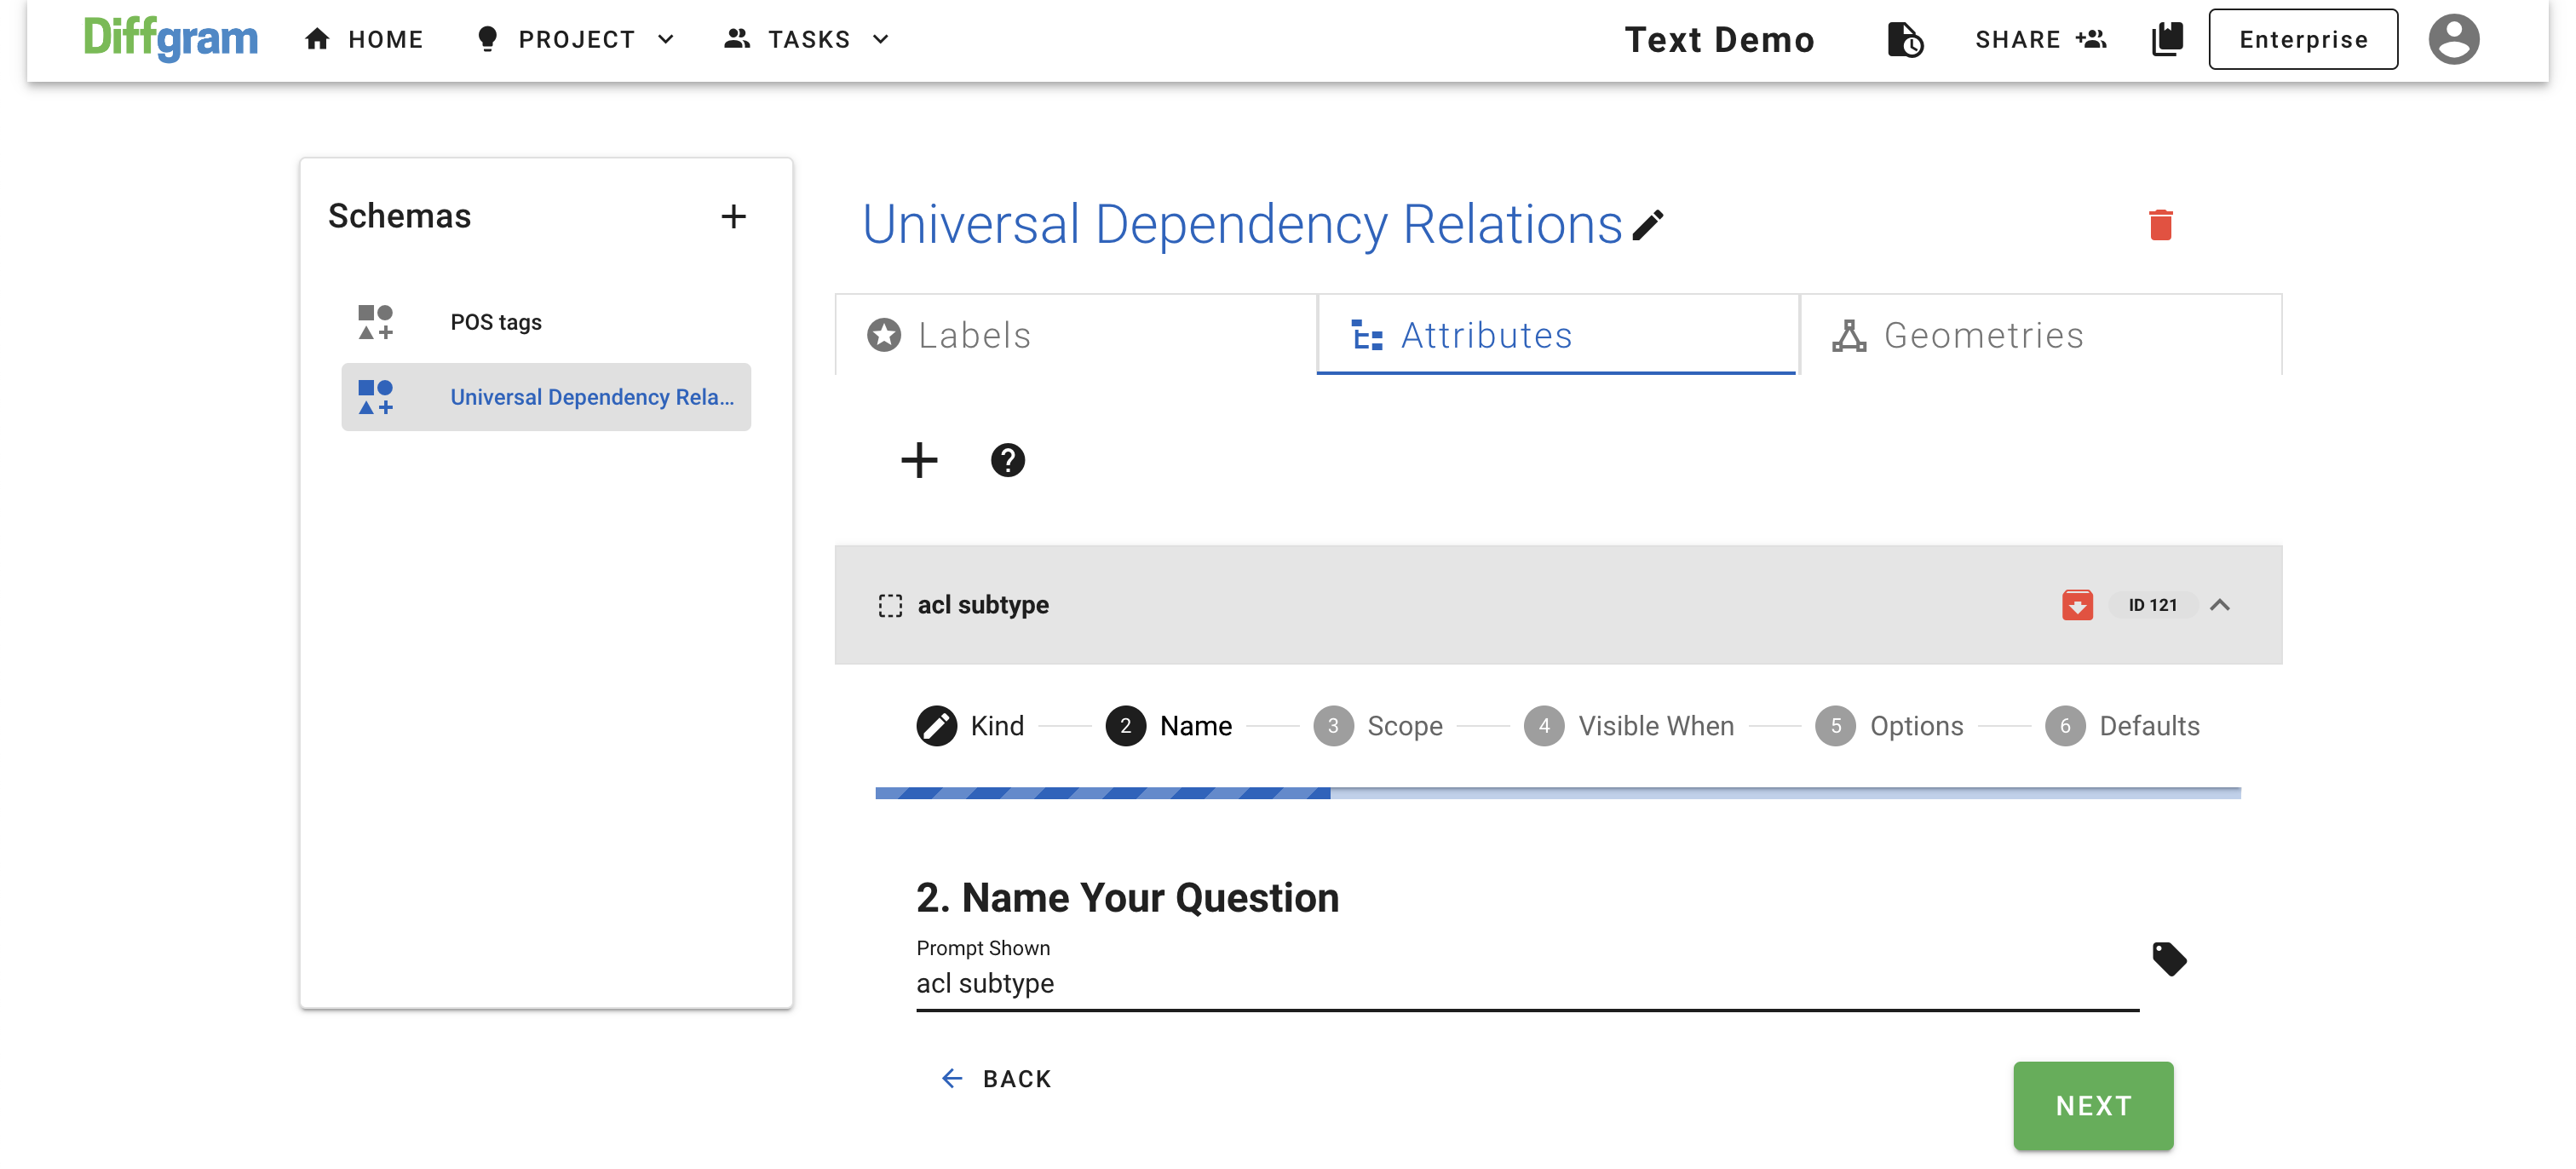Select the POS tags schema
The width and height of the screenshot is (2576, 1169).
(496, 322)
